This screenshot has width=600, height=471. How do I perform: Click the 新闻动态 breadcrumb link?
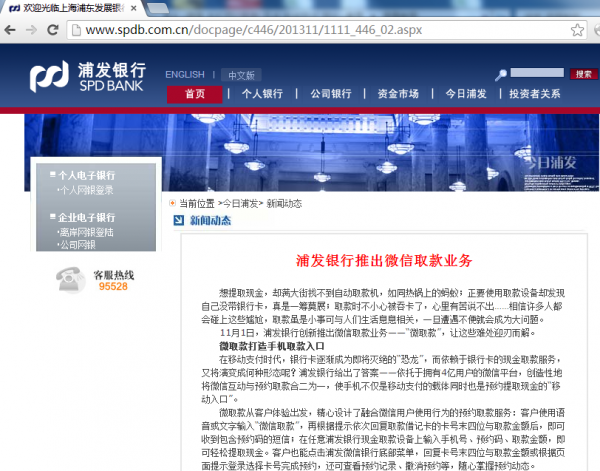(284, 204)
